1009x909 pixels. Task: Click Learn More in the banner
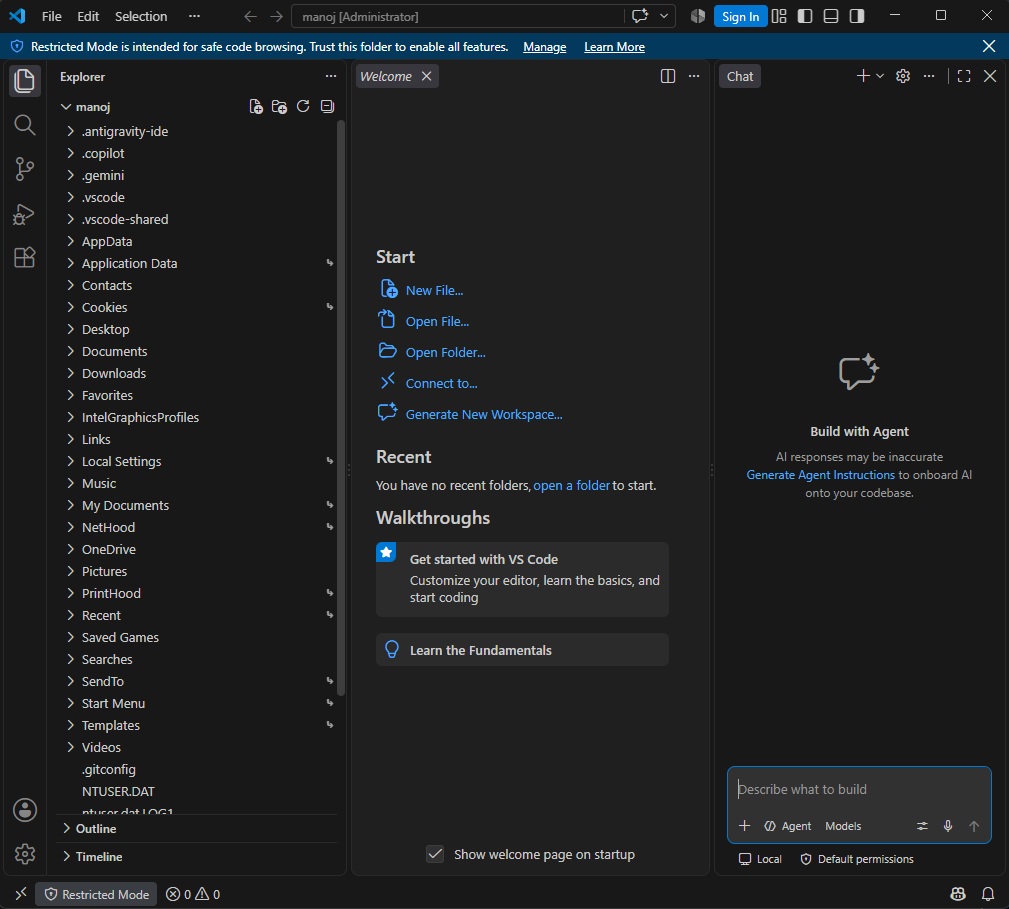pos(615,47)
